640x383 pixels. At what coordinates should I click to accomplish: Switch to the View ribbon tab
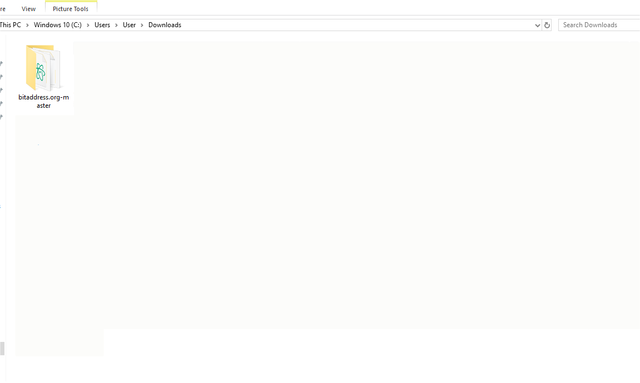point(29,9)
